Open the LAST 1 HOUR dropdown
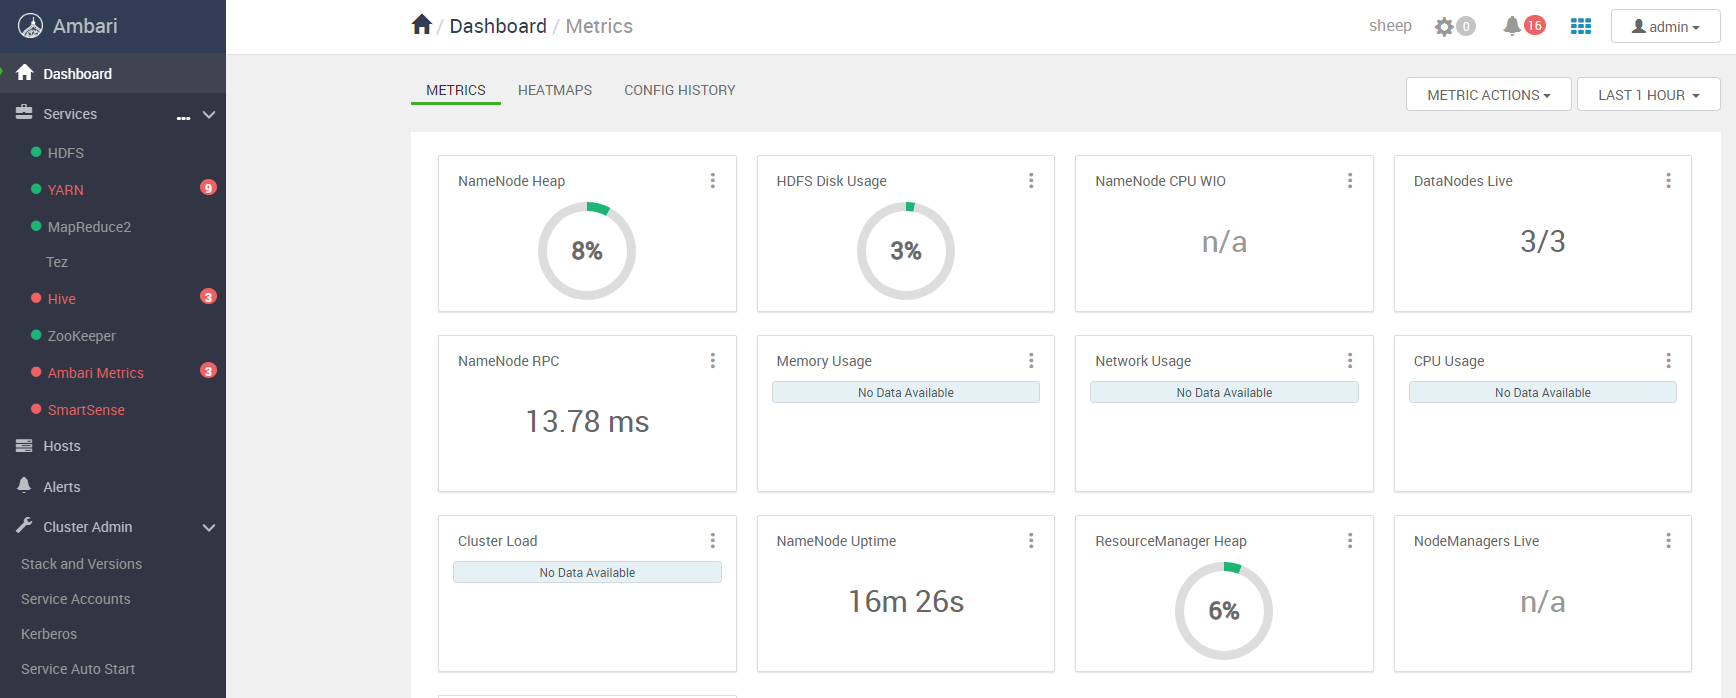The width and height of the screenshot is (1736, 698). tap(1648, 95)
